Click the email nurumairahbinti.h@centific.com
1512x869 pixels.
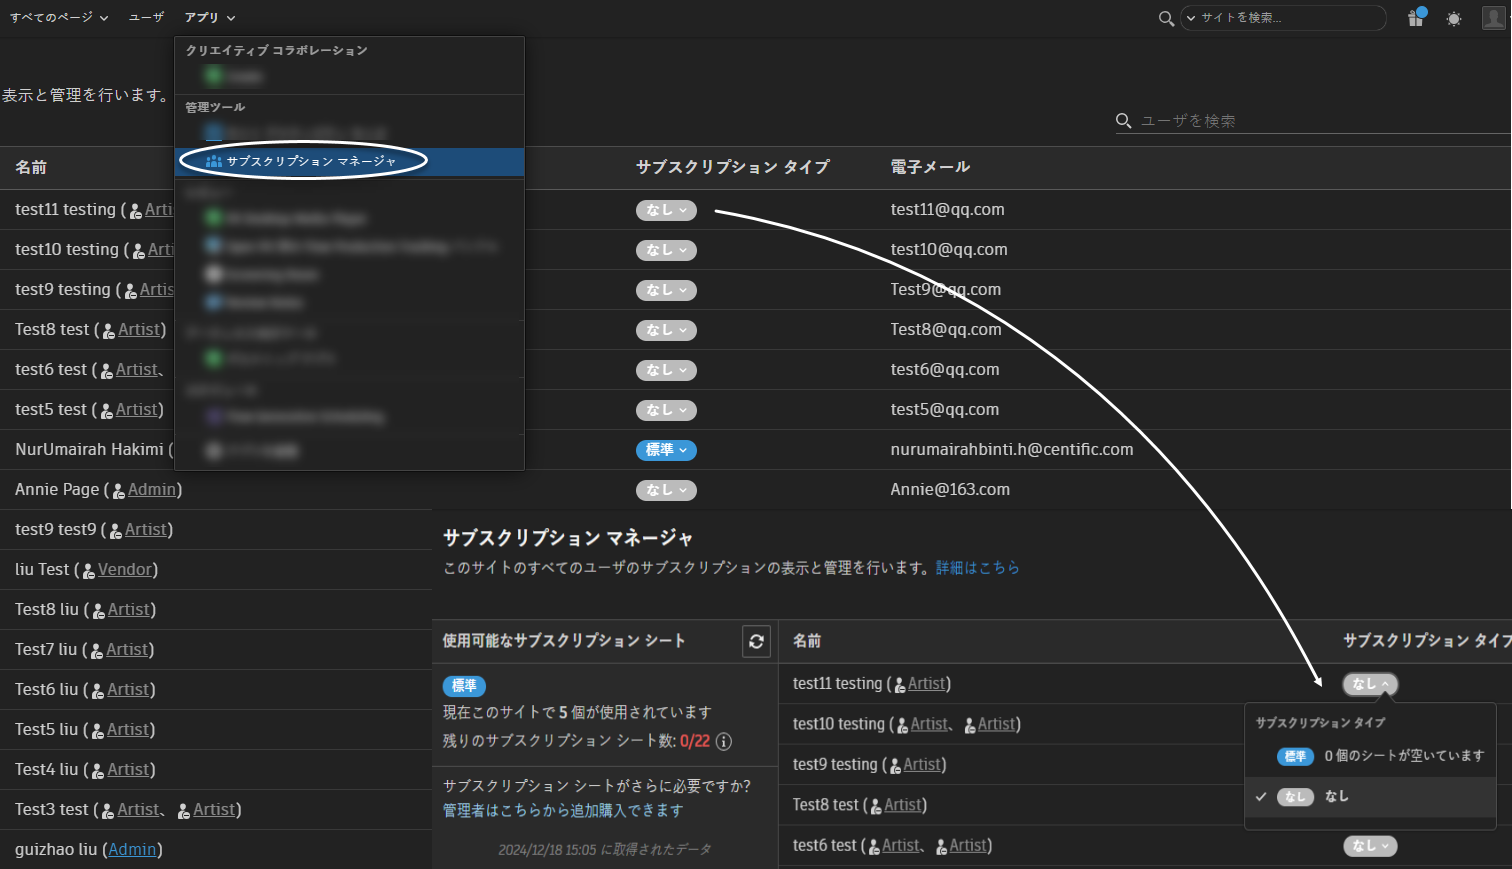1012,450
